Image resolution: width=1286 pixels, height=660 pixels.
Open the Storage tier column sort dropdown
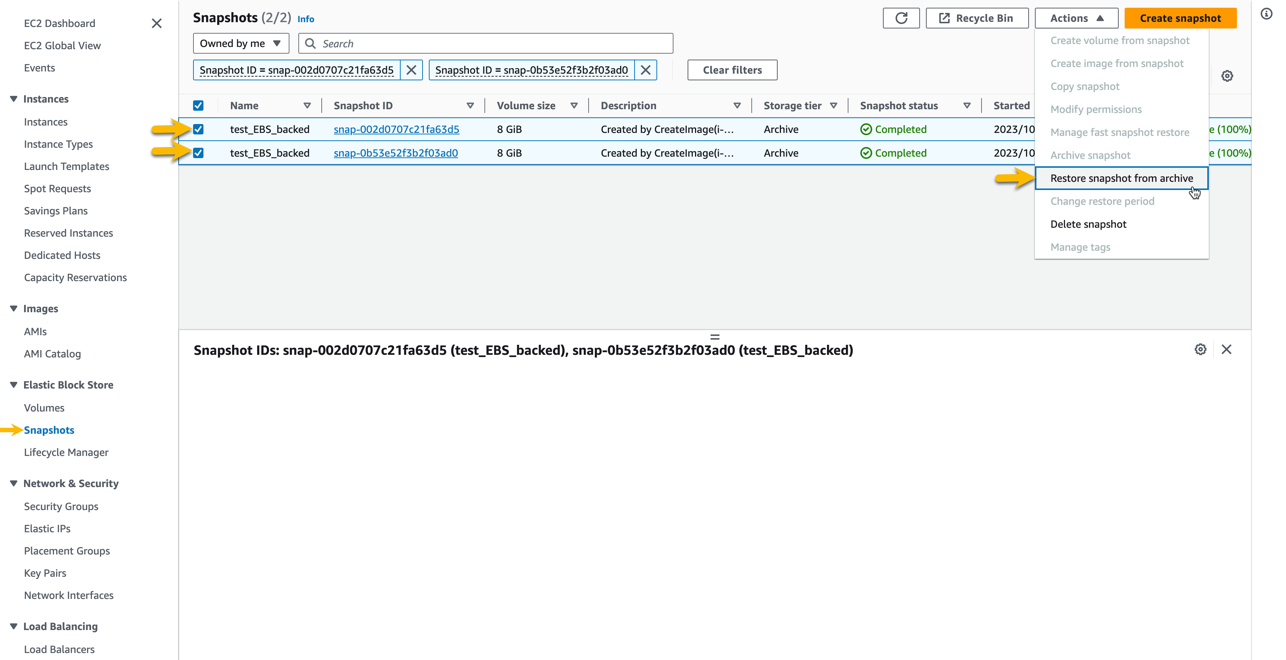833,105
